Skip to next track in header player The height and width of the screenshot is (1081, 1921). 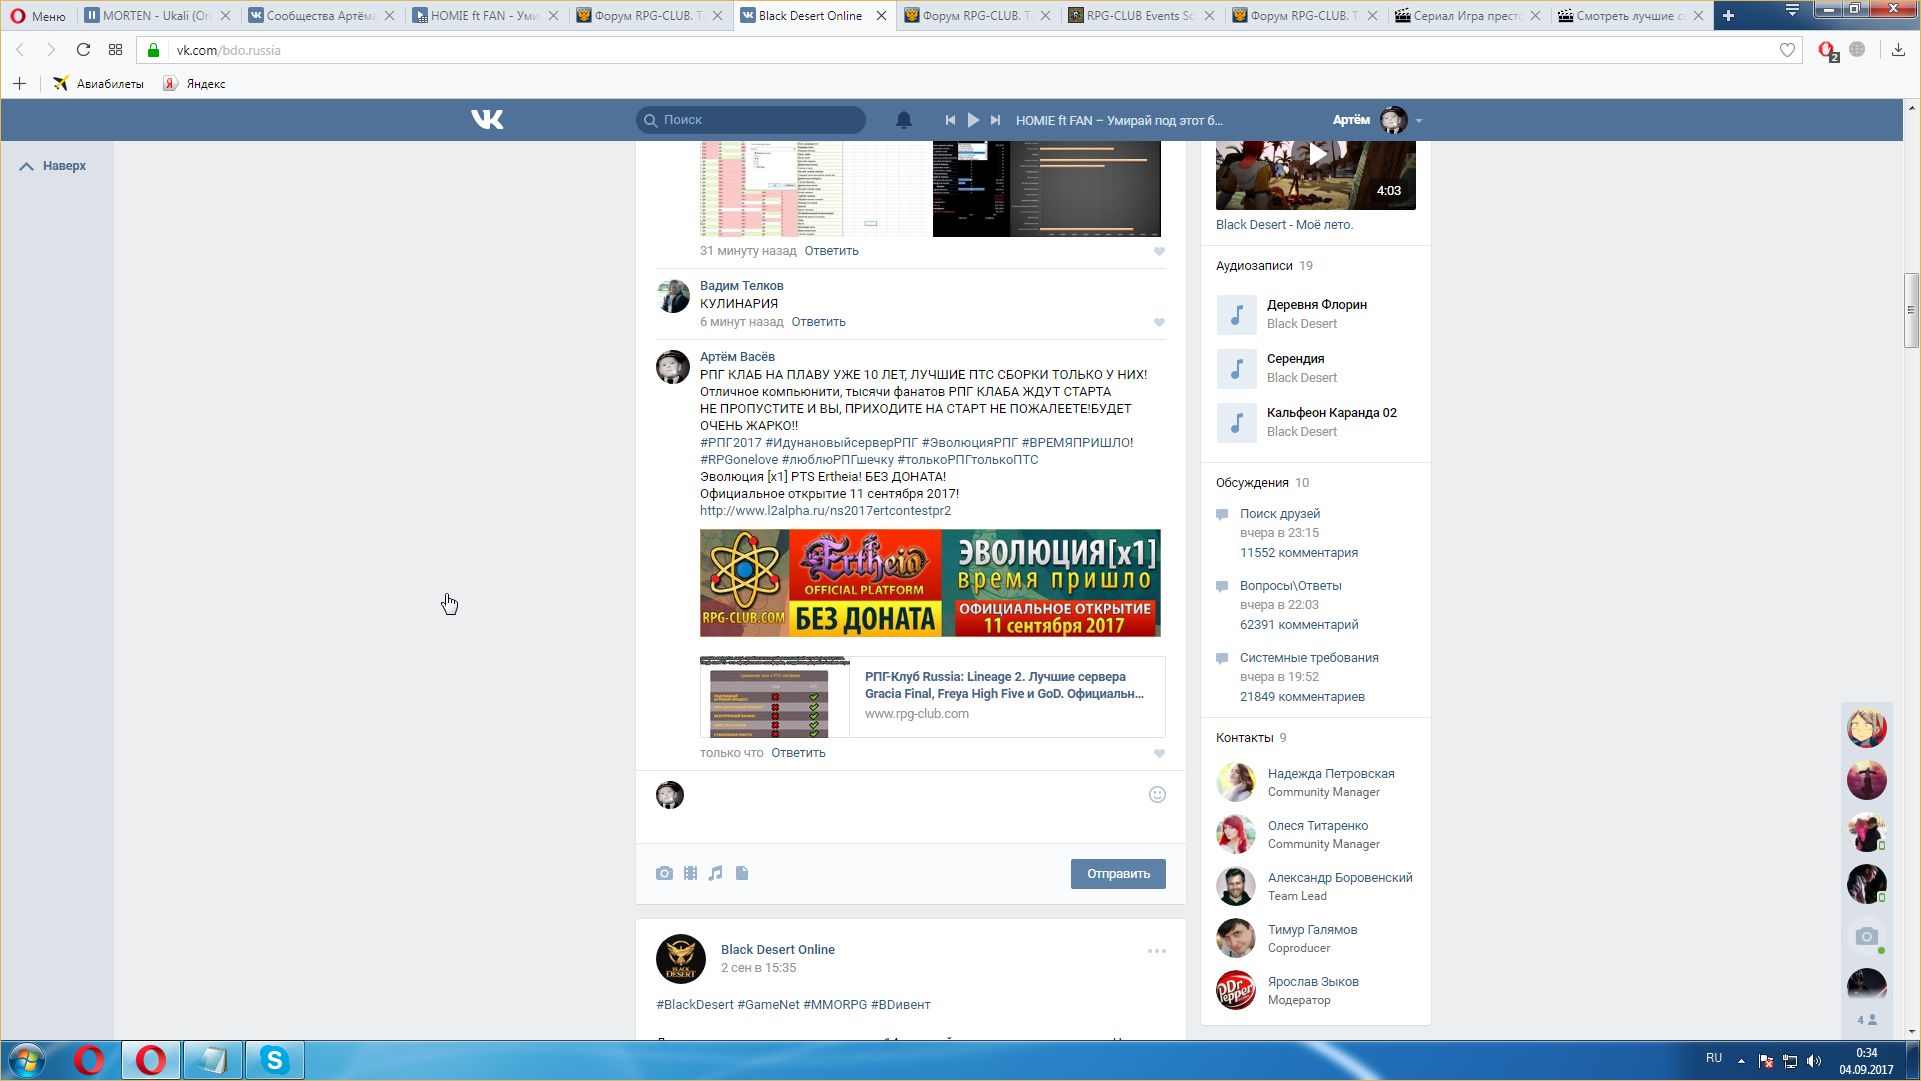point(995,120)
